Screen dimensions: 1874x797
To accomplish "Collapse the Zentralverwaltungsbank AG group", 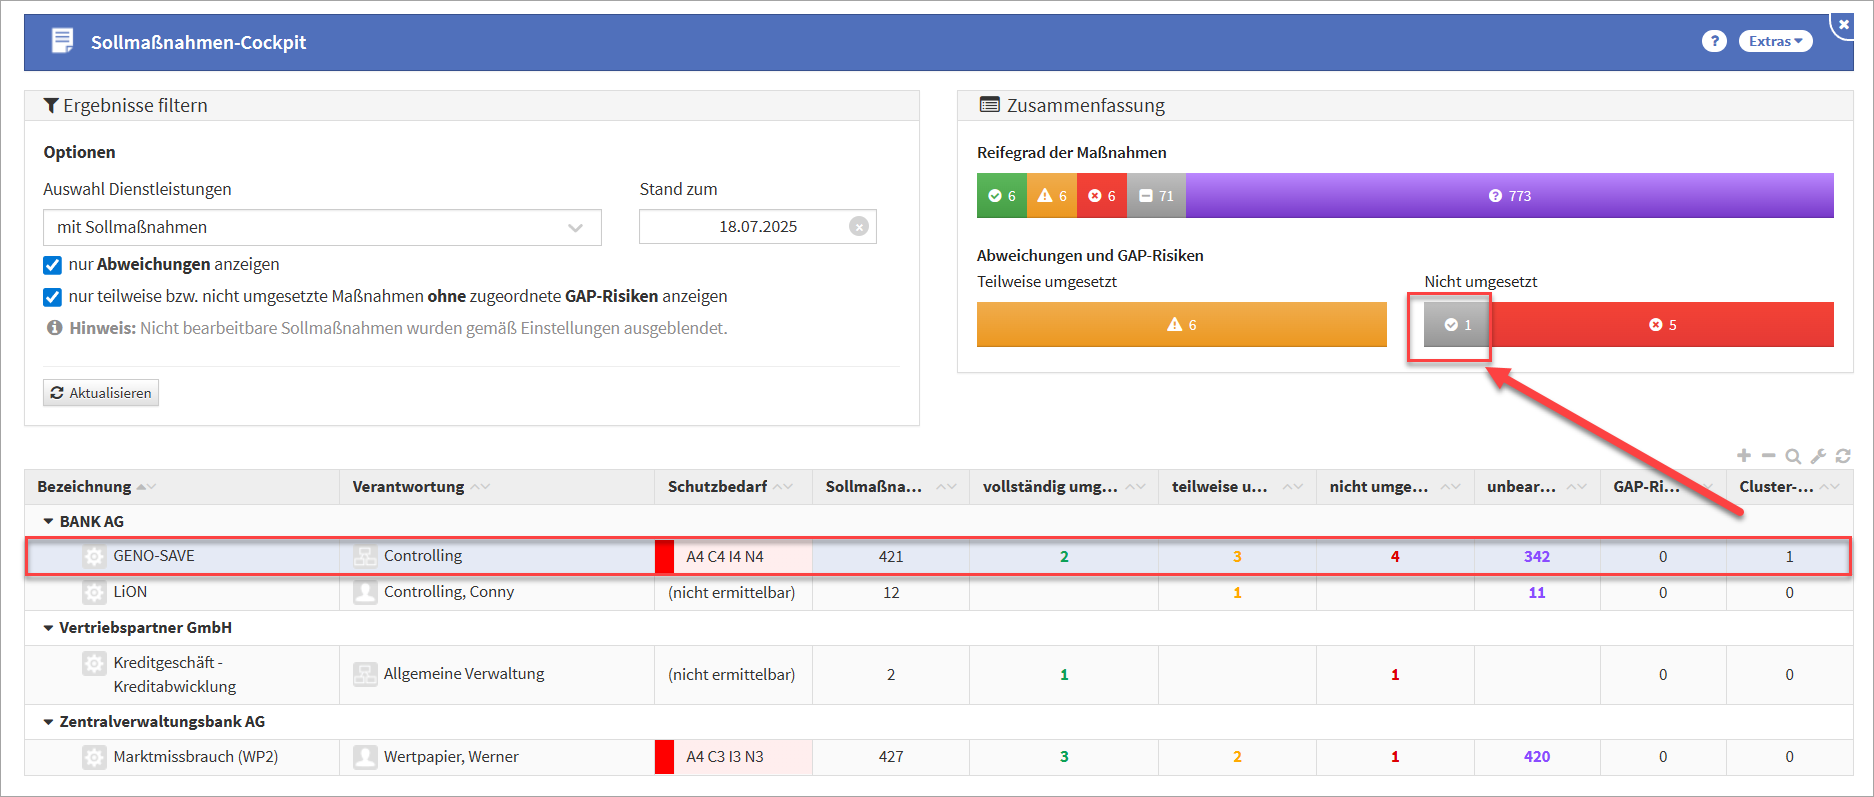I will (48, 722).
